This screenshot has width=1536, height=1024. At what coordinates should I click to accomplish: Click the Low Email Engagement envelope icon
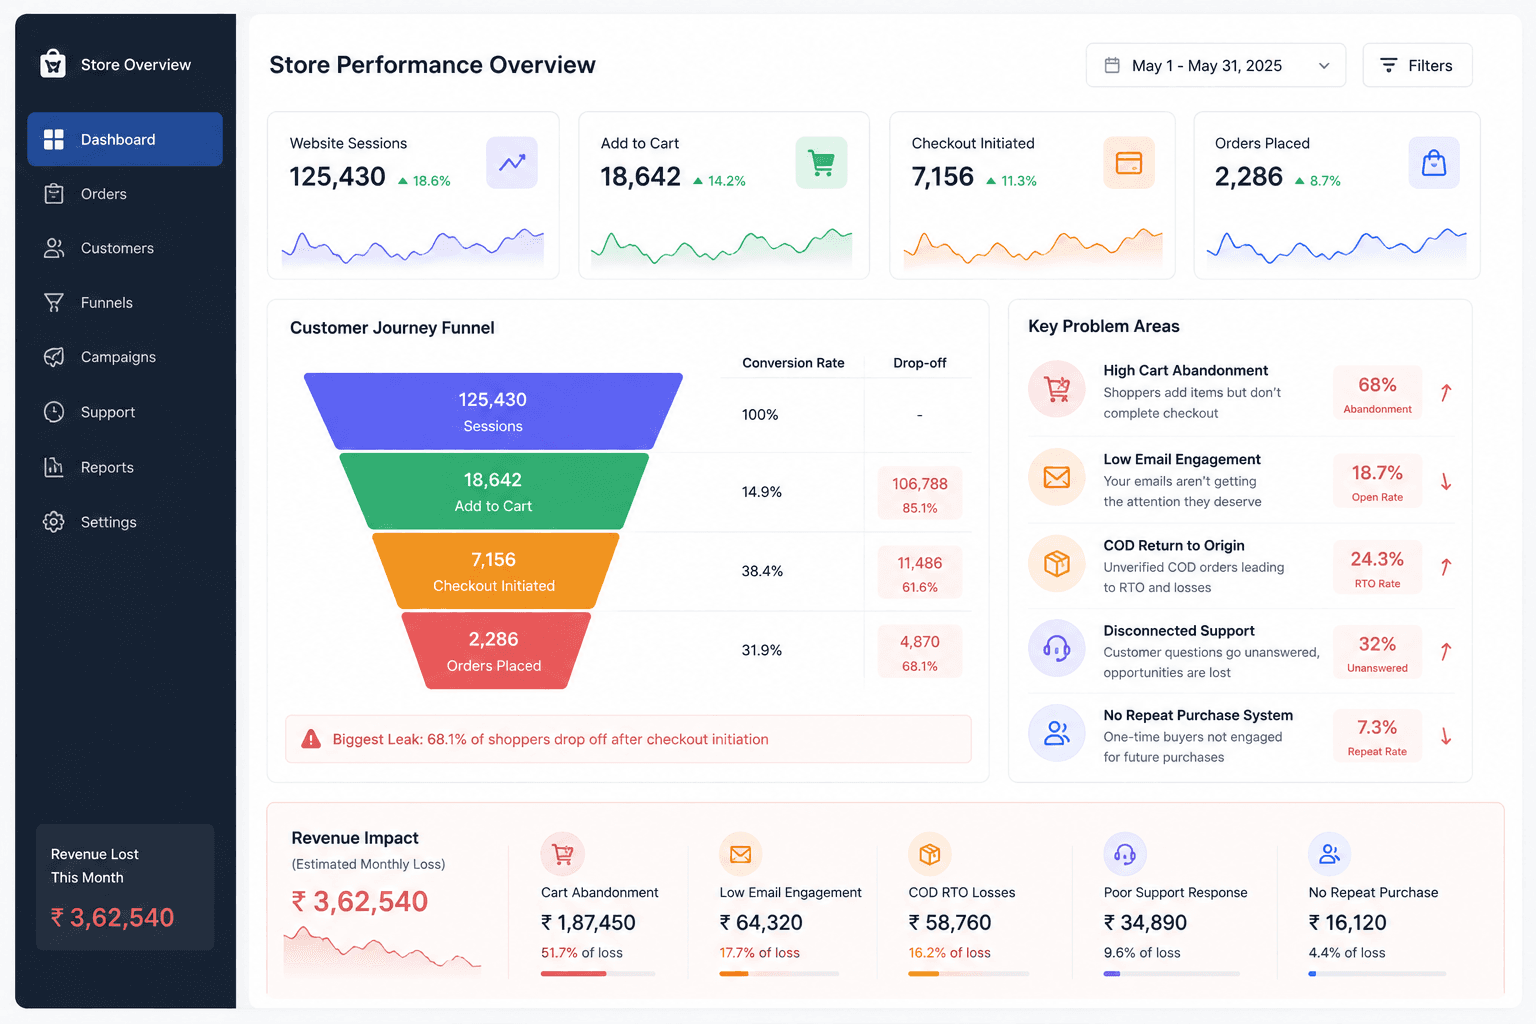(x=1057, y=477)
